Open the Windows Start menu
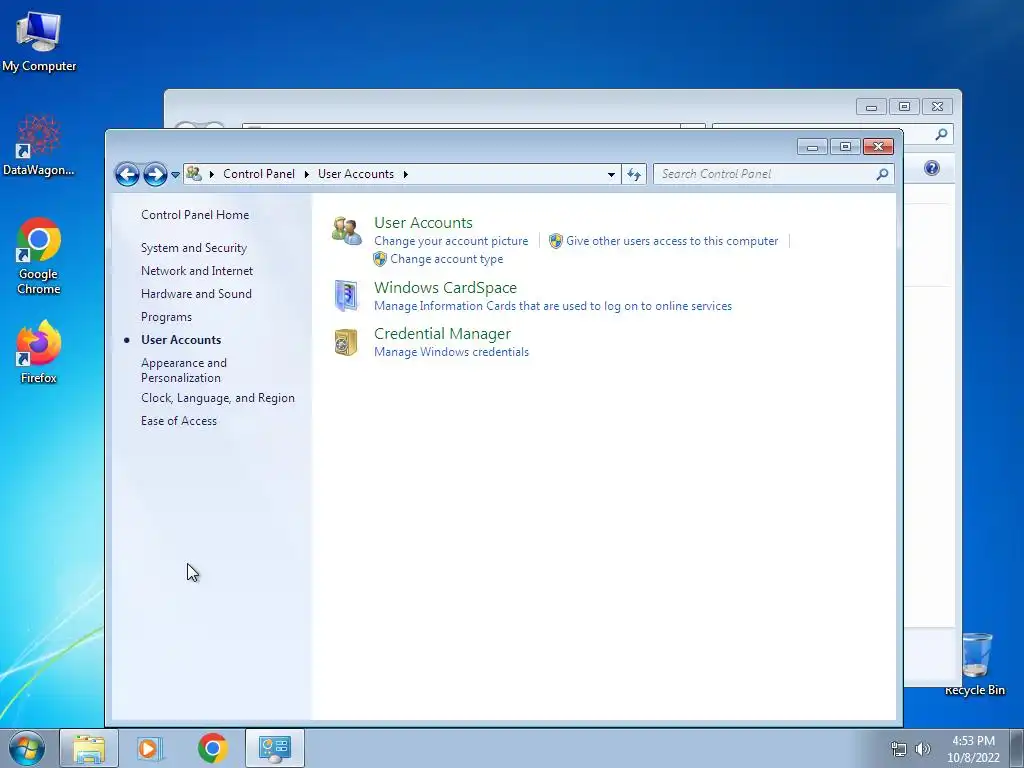This screenshot has height=768, width=1024. tap(27, 748)
